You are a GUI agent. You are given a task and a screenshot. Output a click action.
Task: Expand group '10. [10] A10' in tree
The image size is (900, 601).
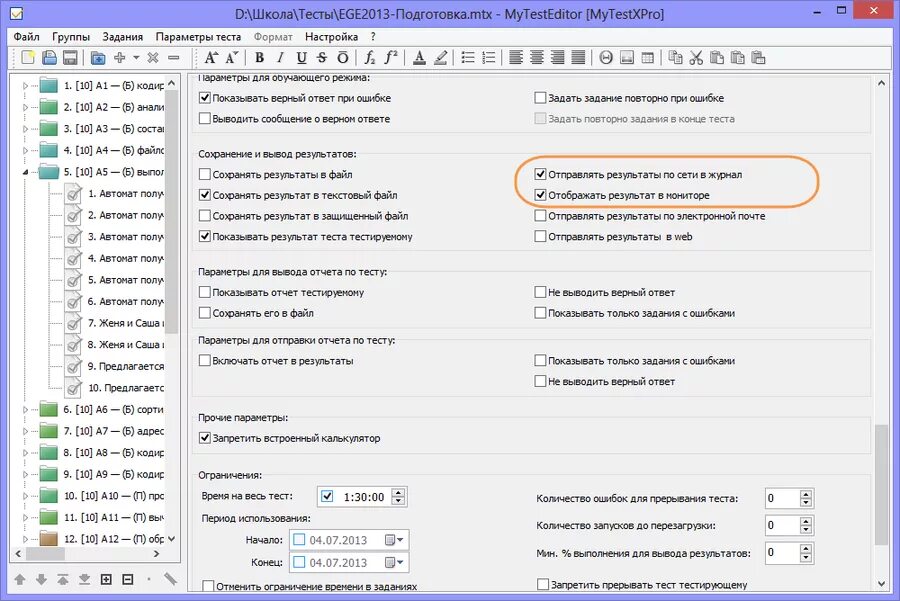pyautogui.click(x=25, y=496)
